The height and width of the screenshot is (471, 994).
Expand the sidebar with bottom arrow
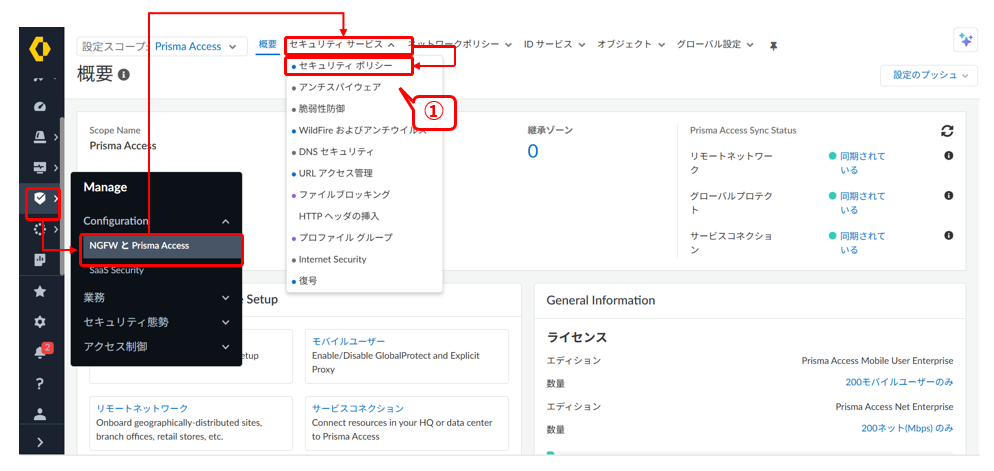[40, 442]
